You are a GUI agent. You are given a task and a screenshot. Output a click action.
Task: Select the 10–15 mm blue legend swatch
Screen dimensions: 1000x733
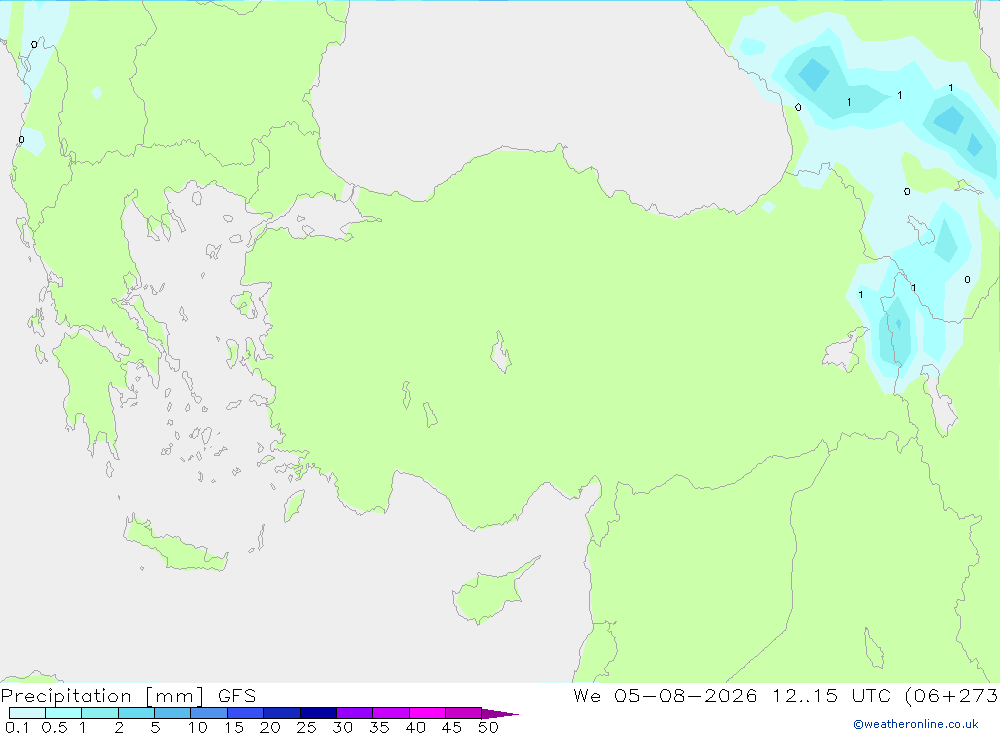pos(209,713)
